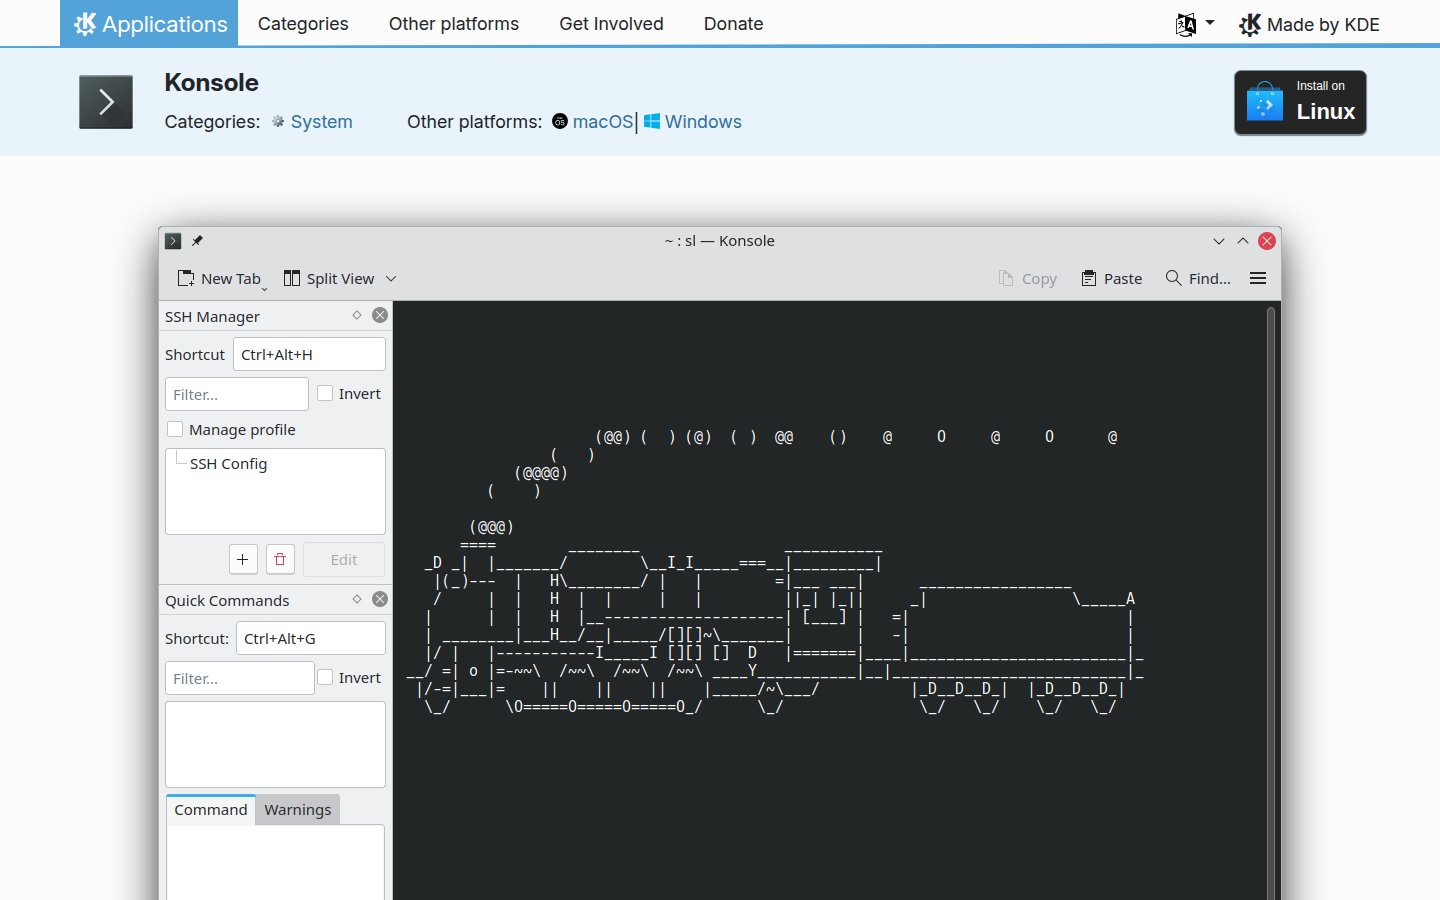Toggle the SSH Manager Invert checkbox
1440x900 pixels.
tap(325, 393)
